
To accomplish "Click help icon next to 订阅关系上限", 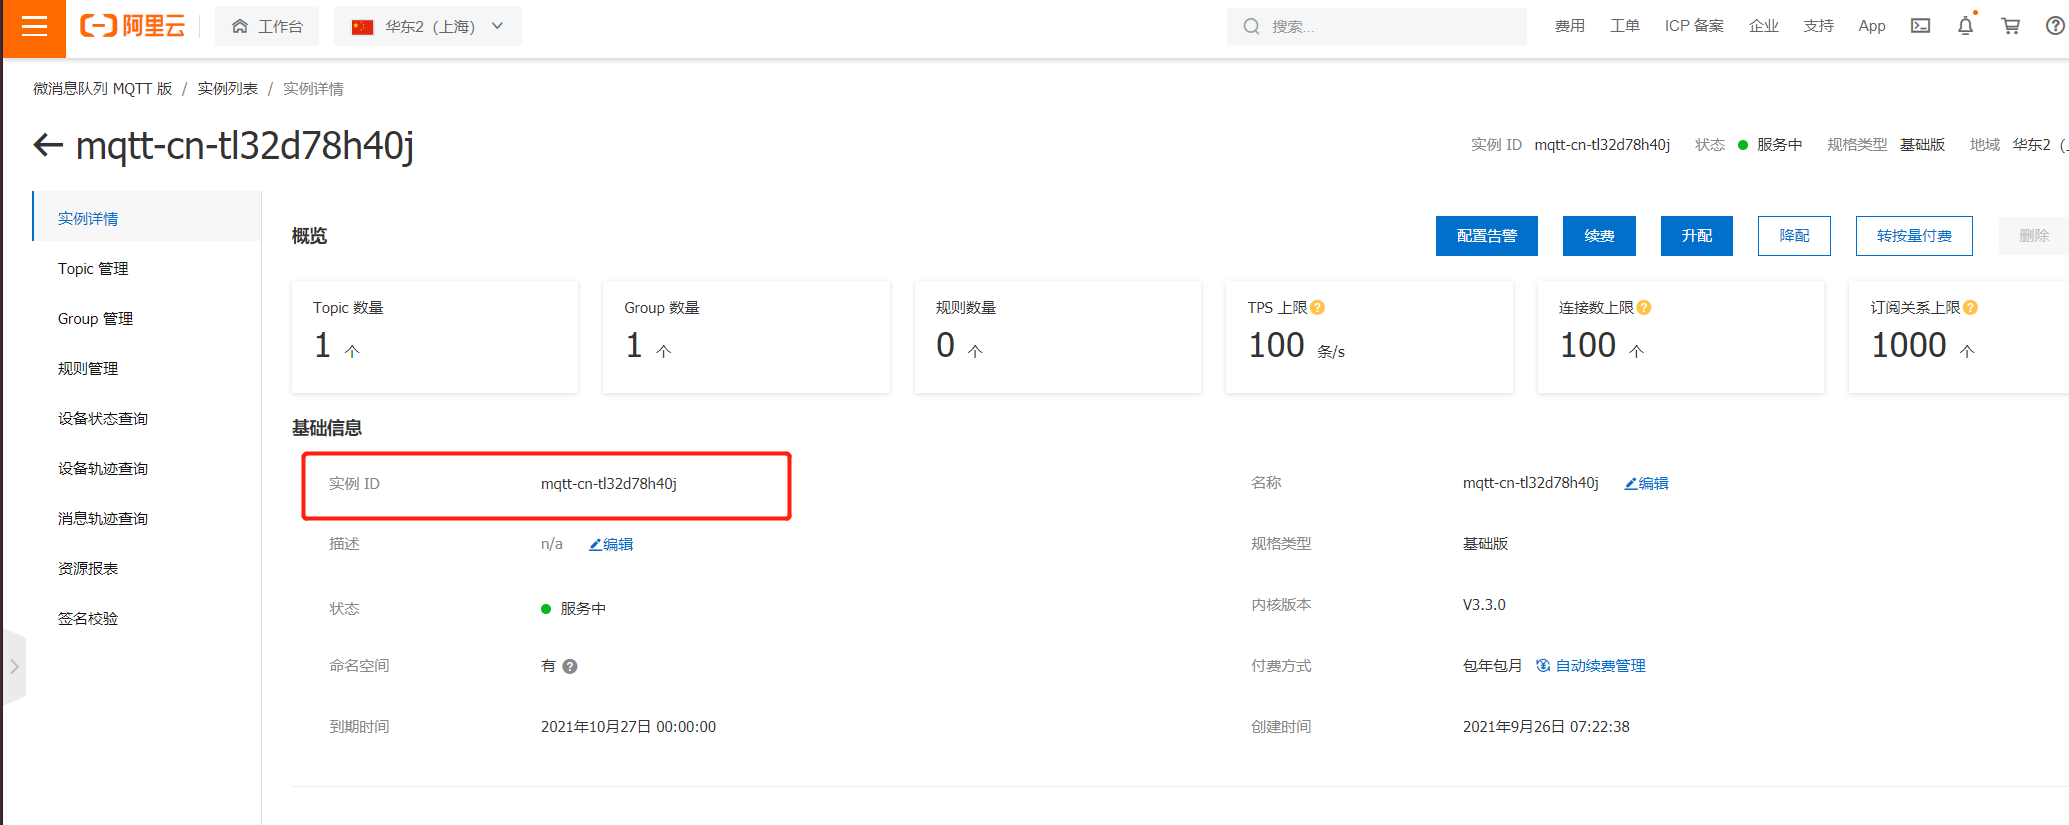I will 1970,308.
